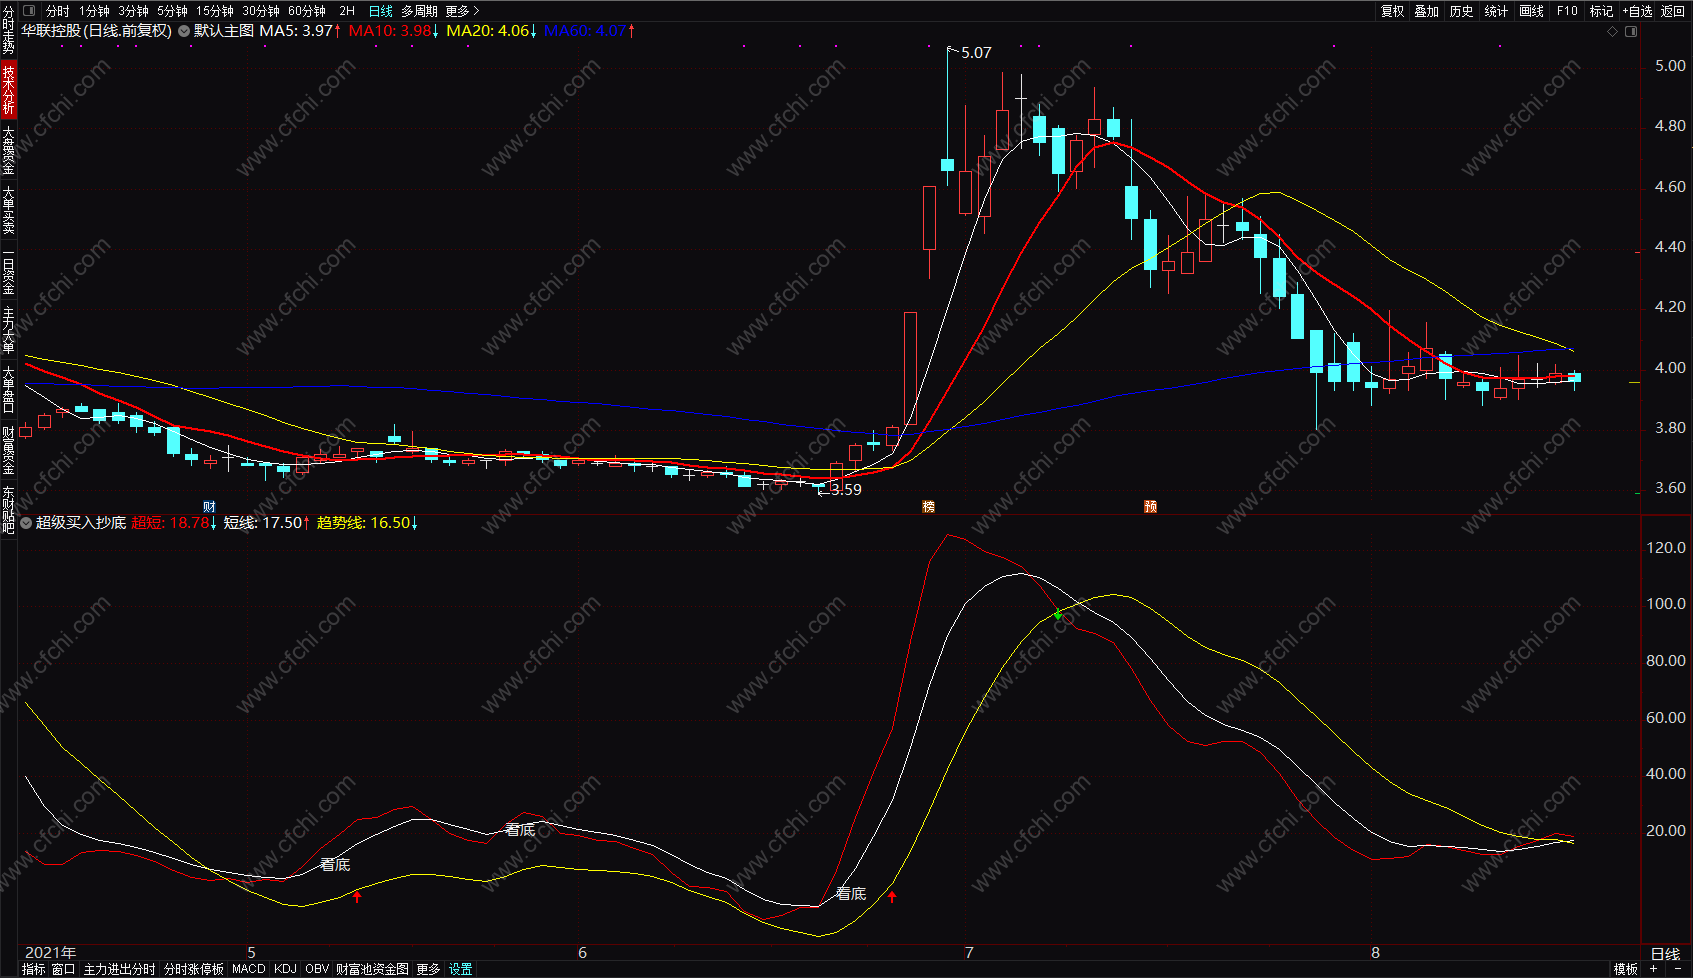The width and height of the screenshot is (1693, 978).
Task: Click the stock title 华联控股(日线.前复权)
Action: click(97, 31)
